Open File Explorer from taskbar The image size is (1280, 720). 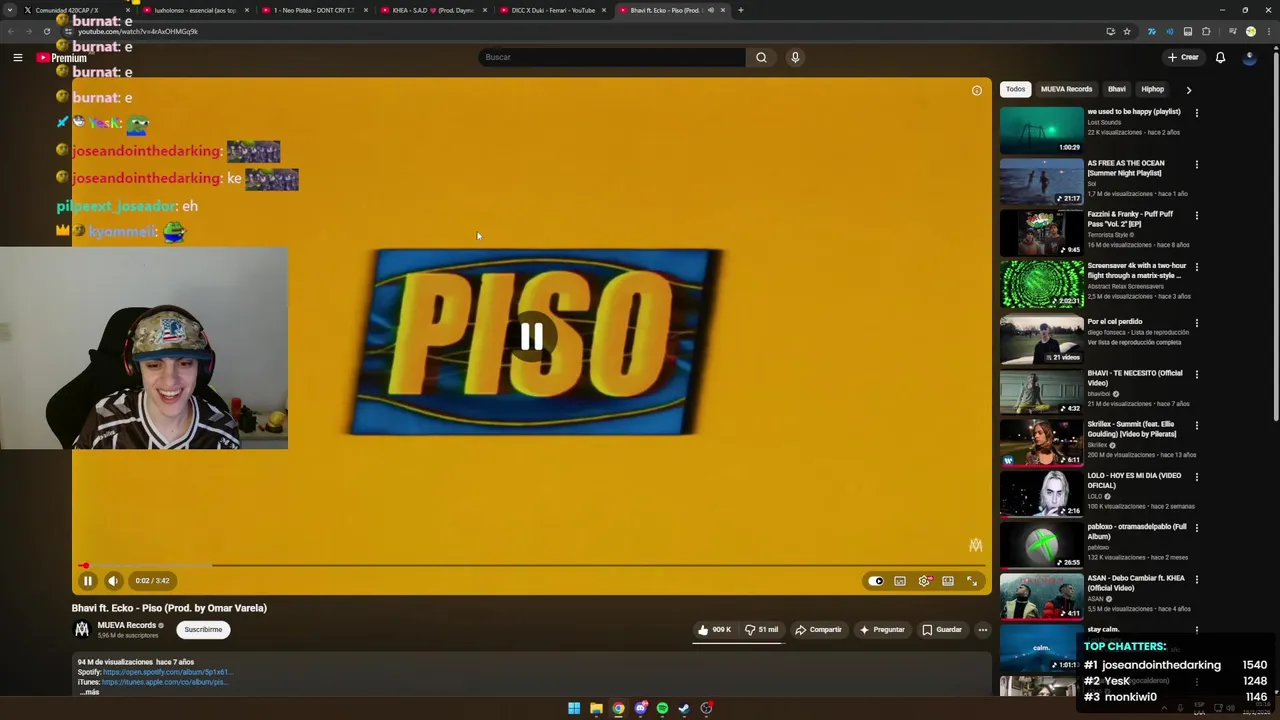[x=596, y=709]
